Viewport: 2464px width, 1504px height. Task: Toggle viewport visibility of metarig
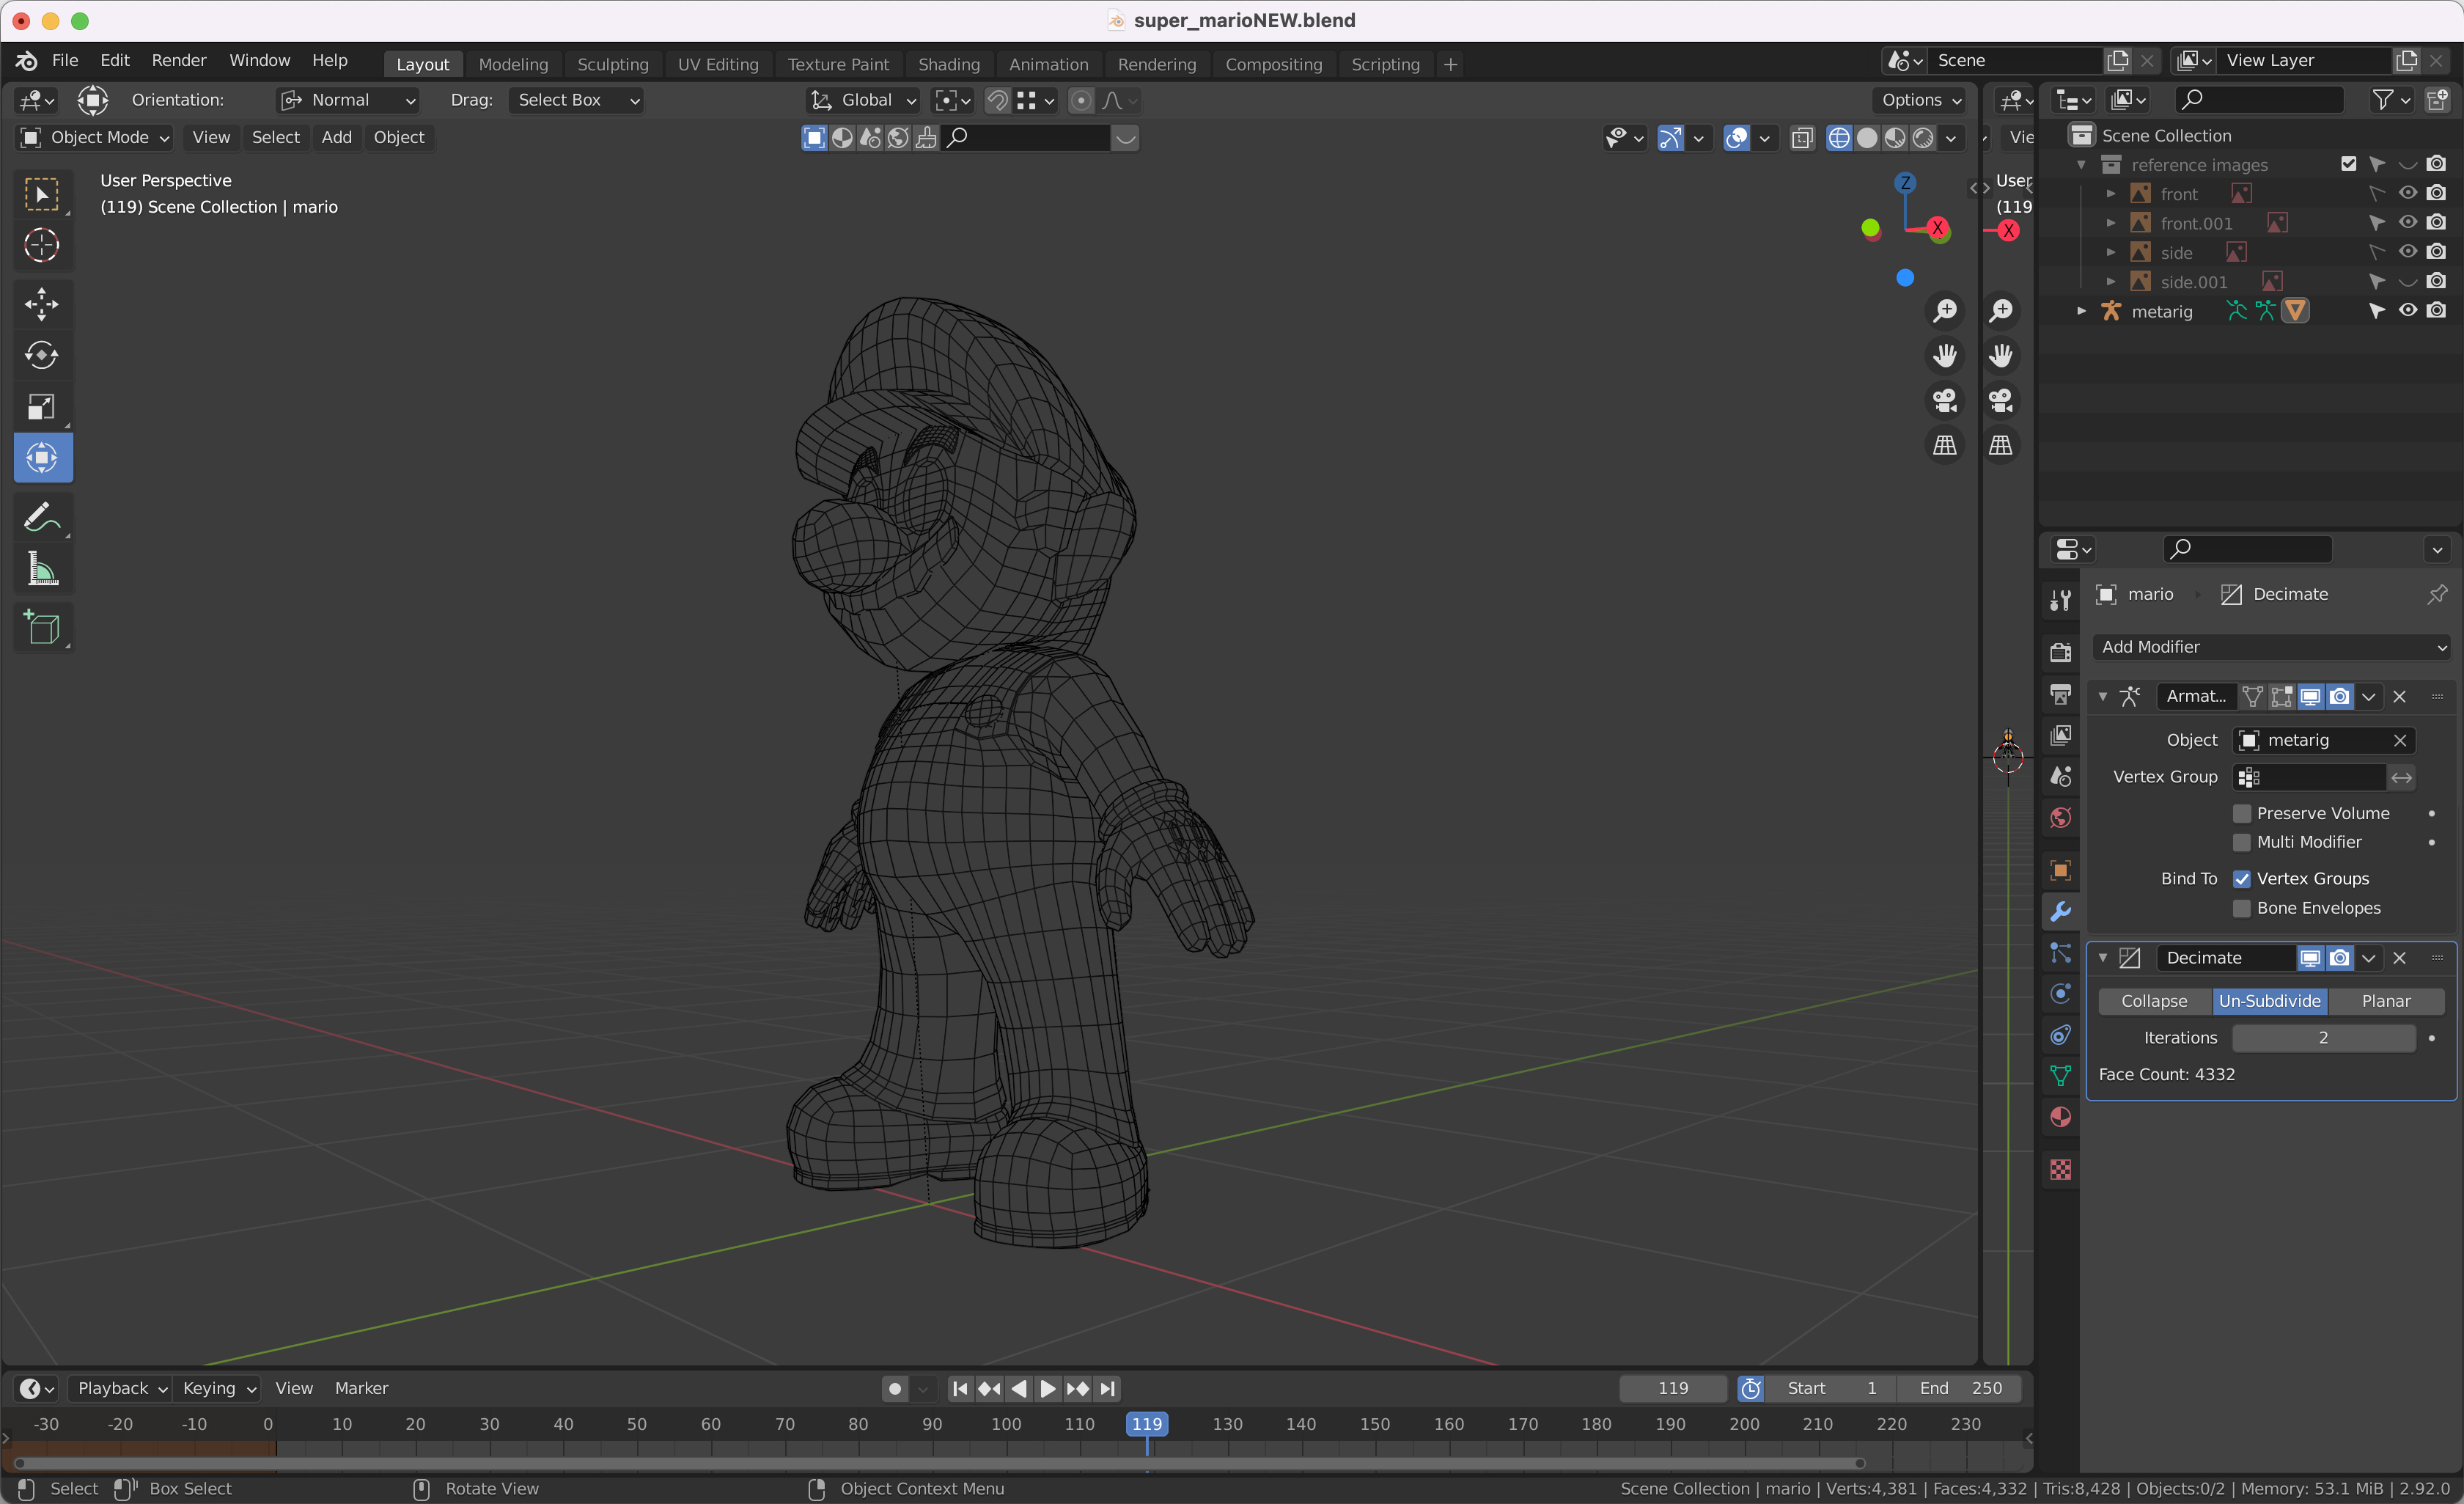(2408, 311)
